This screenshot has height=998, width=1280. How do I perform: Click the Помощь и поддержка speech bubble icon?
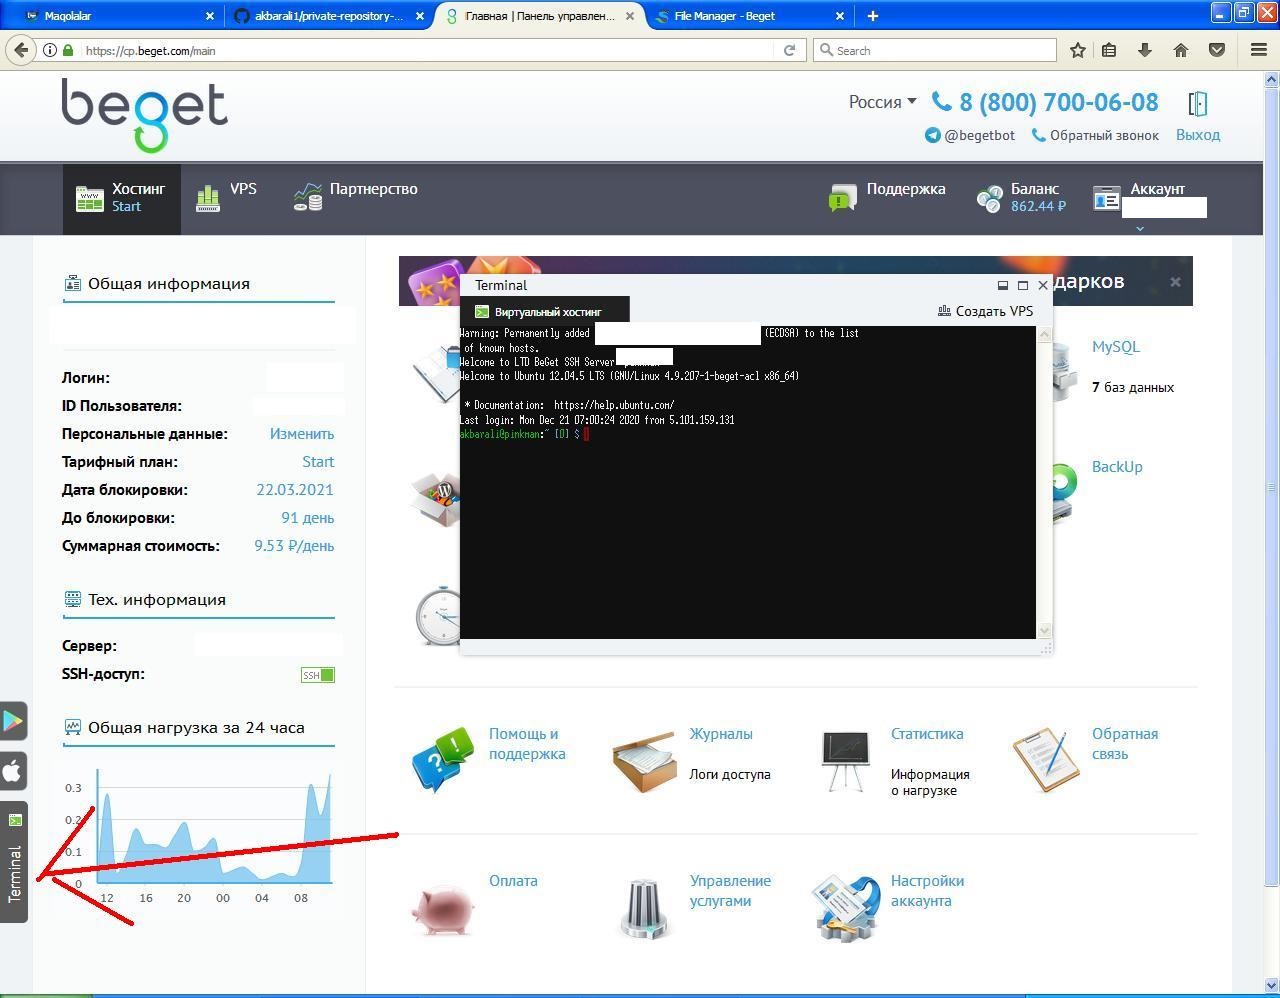point(442,760)
